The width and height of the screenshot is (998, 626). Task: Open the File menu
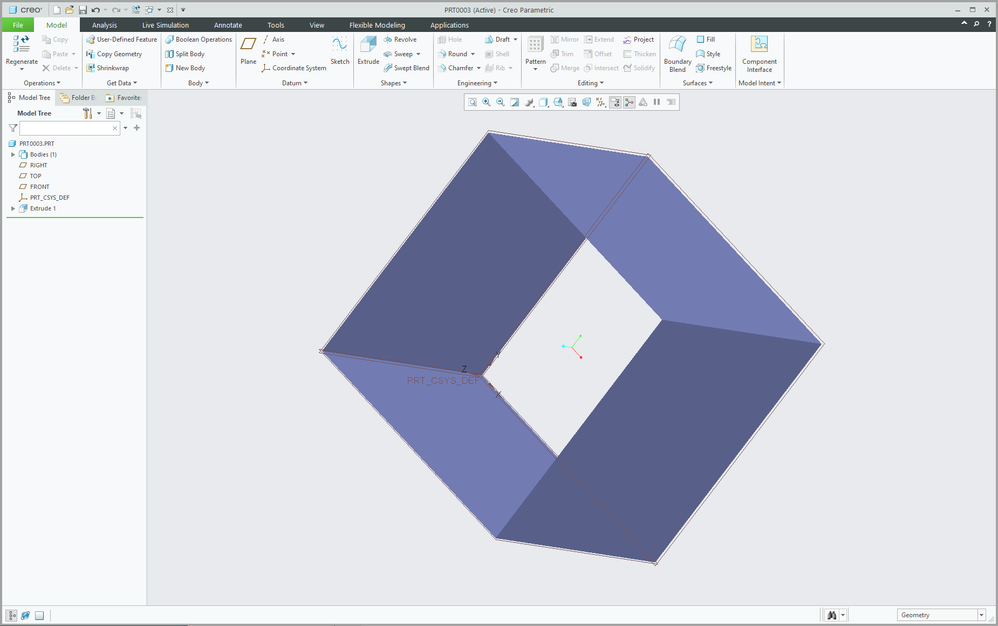coord(17,25)
